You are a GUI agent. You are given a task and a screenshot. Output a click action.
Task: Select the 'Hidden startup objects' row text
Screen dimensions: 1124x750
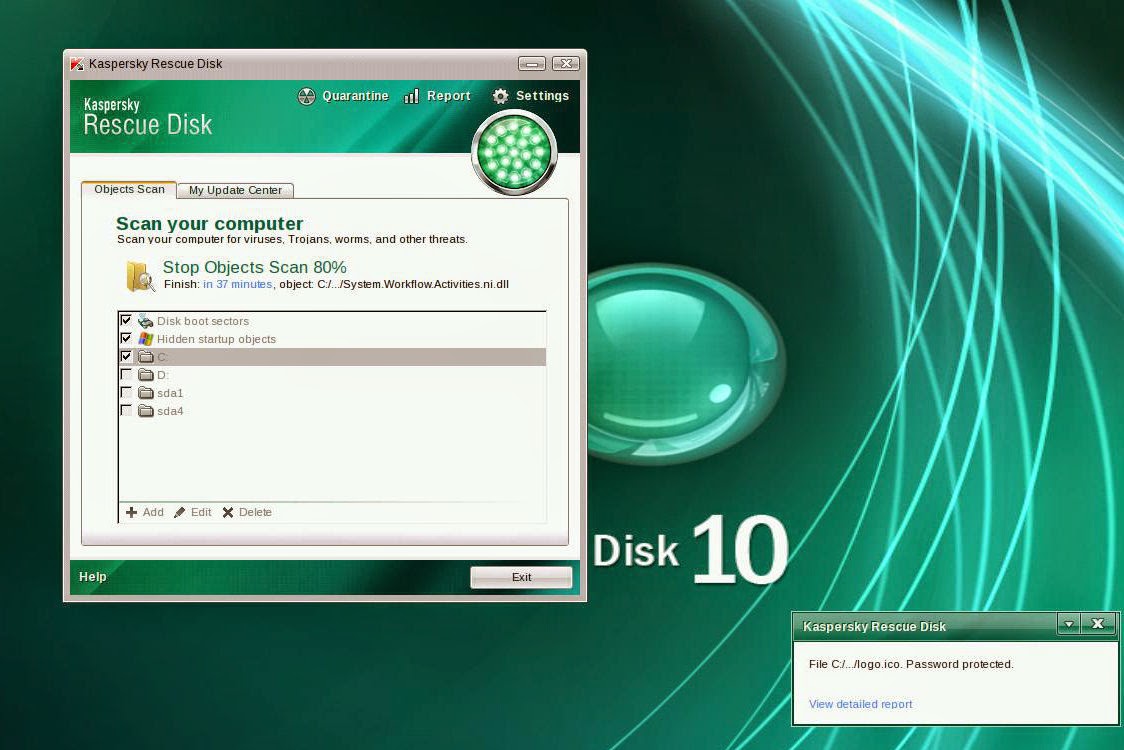point(216,339)
